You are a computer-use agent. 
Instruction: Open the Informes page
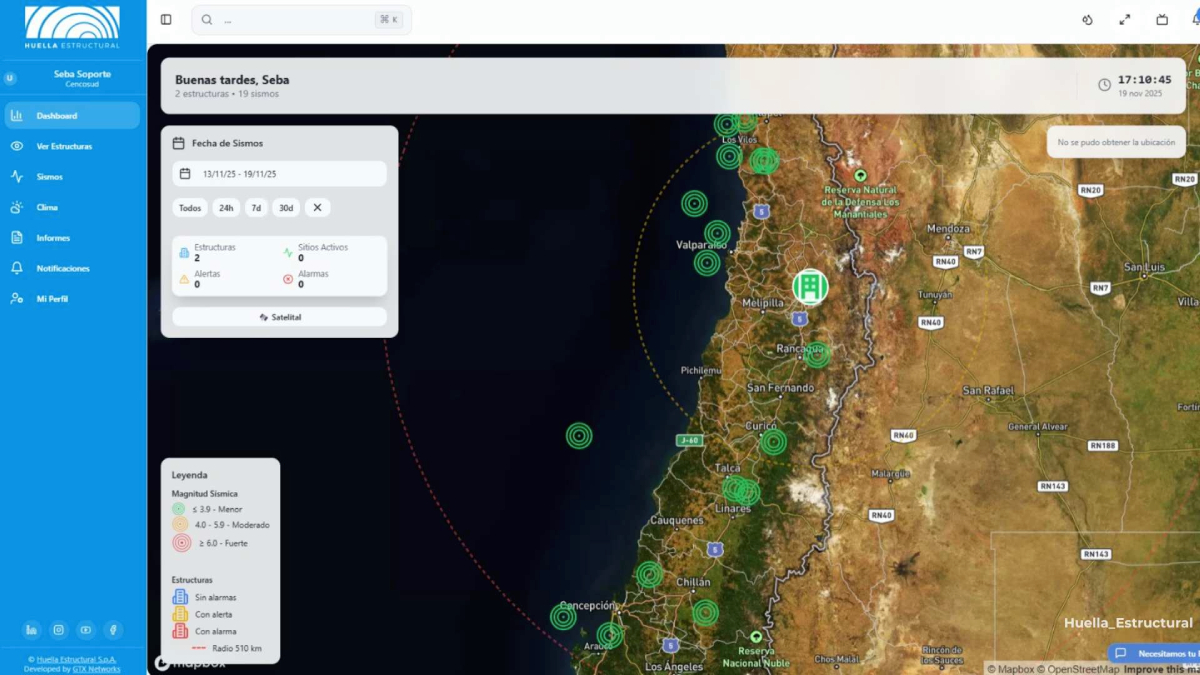coord(72,238)
